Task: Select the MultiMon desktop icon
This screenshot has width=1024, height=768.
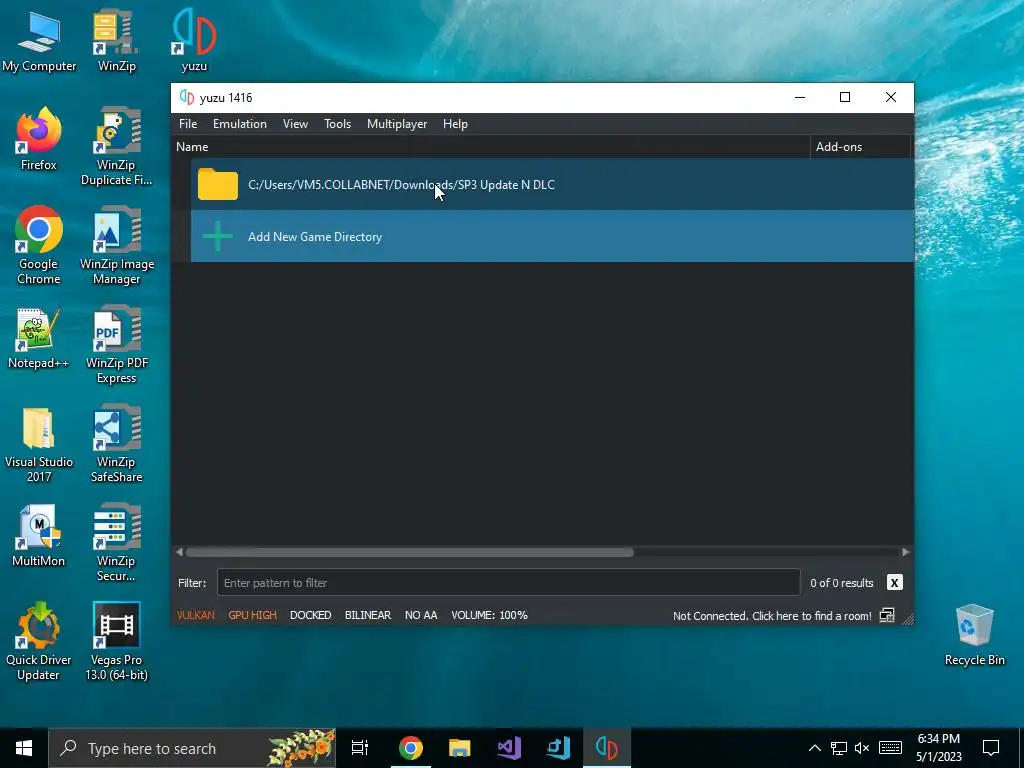Action: pyautogui.click(x=39, y=536)
